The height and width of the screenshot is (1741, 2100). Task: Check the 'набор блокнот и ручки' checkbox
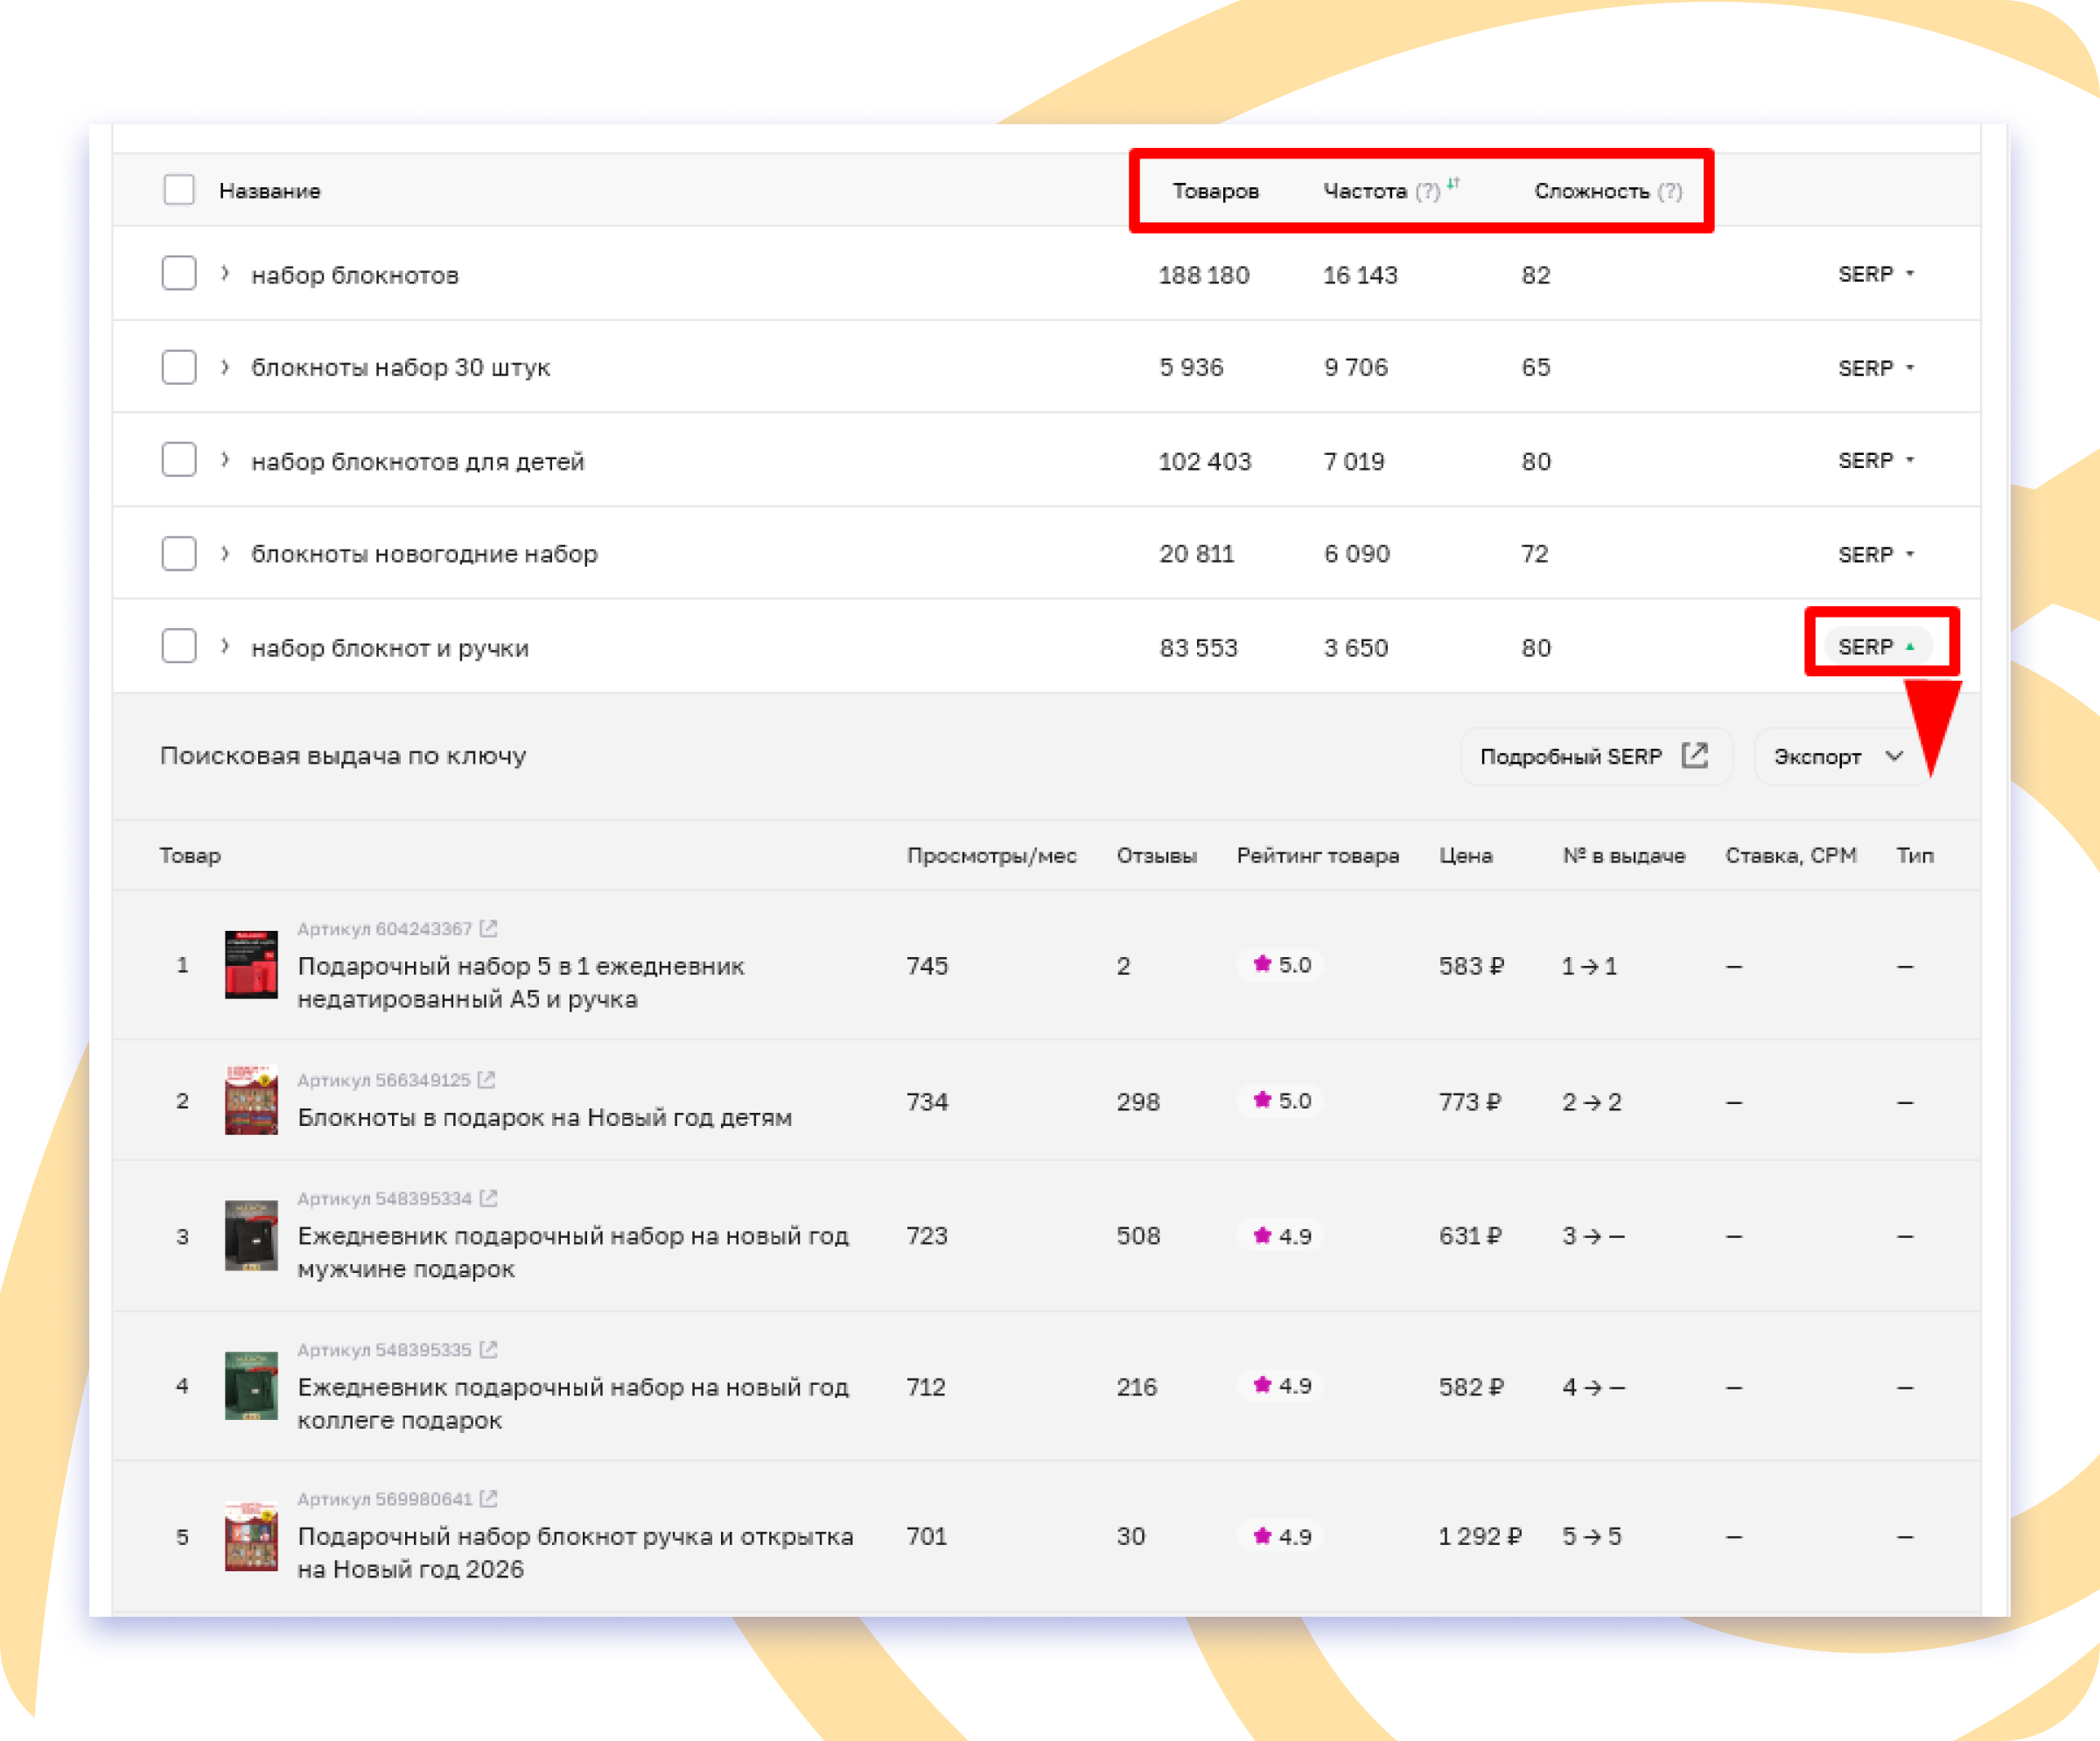(179, 646)
